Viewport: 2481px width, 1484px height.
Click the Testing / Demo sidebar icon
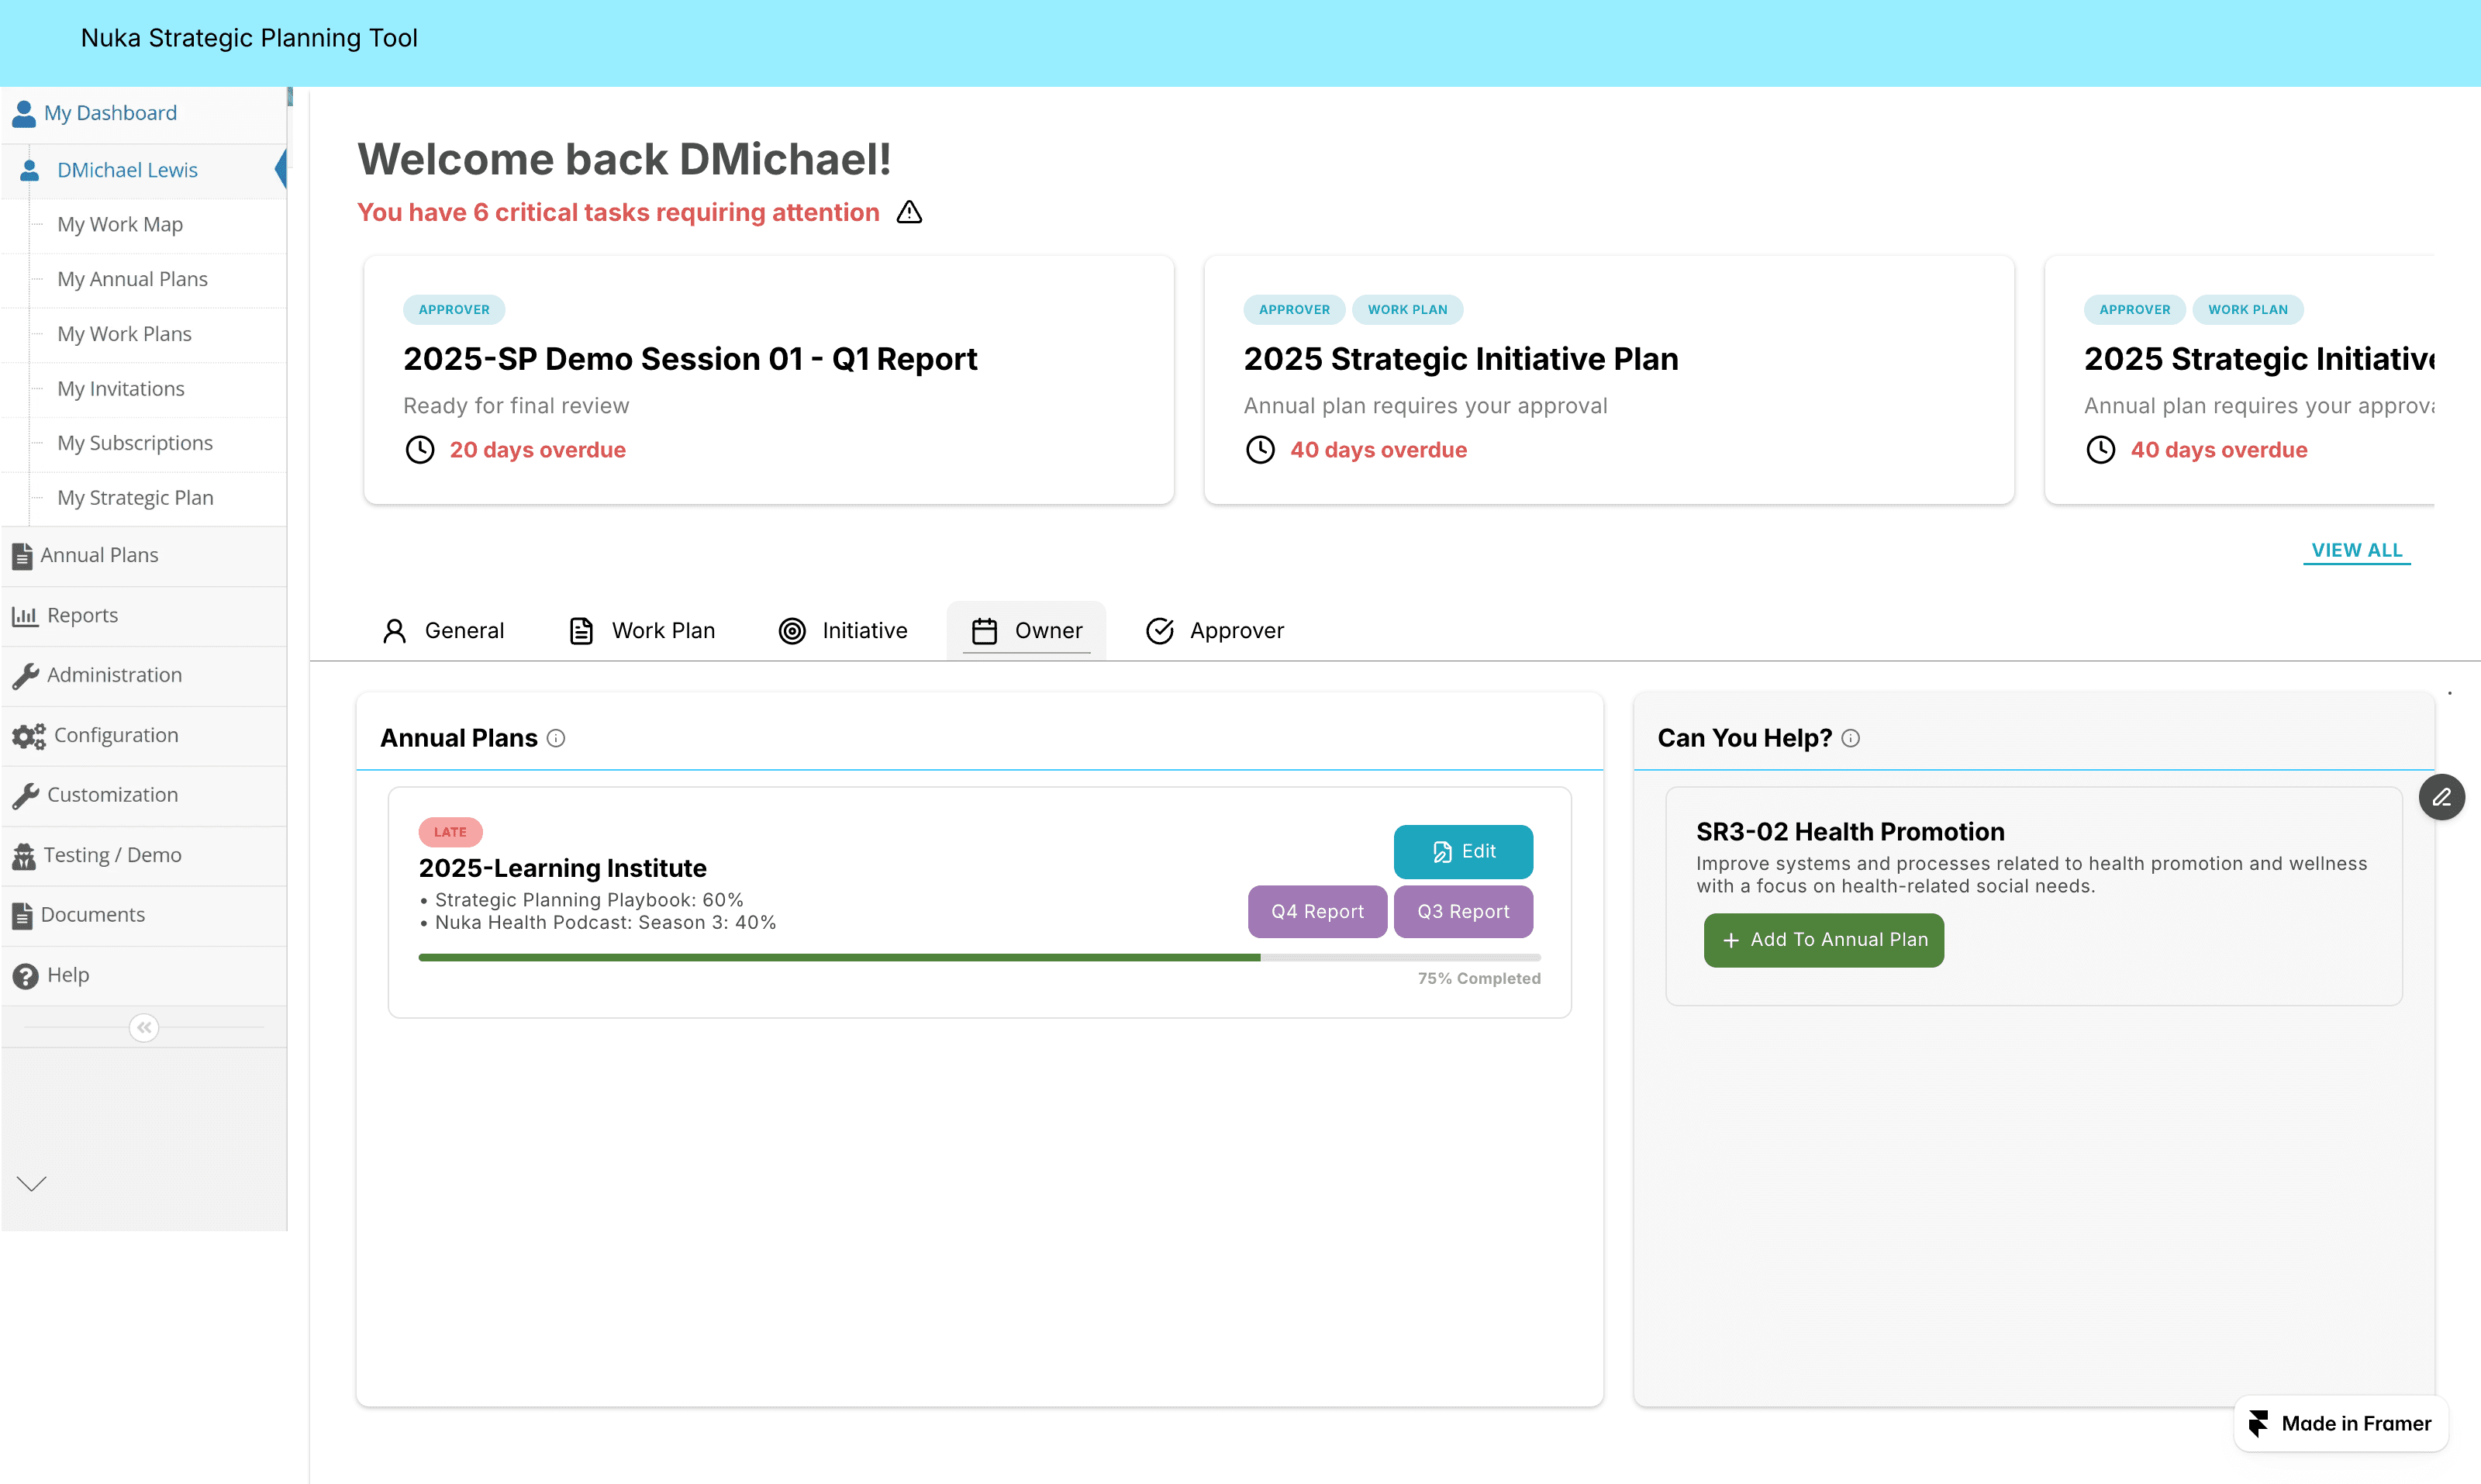tap(24, 855)
